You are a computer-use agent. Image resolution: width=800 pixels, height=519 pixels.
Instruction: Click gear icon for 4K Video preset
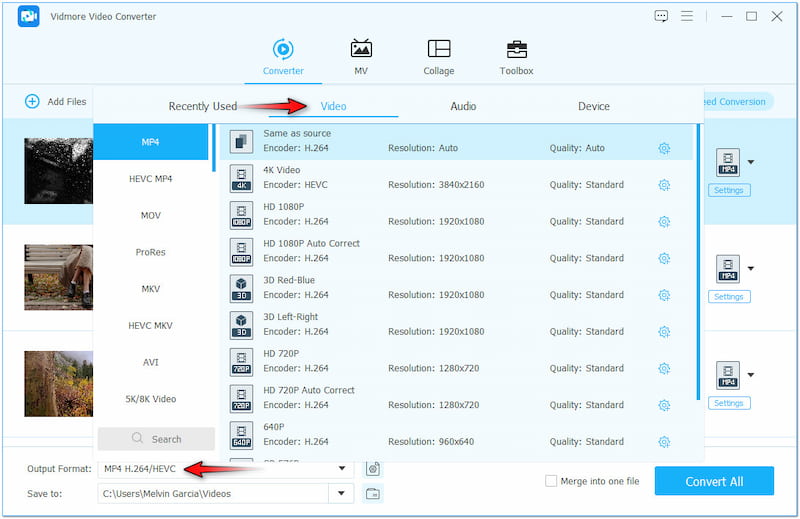[664, 185]
